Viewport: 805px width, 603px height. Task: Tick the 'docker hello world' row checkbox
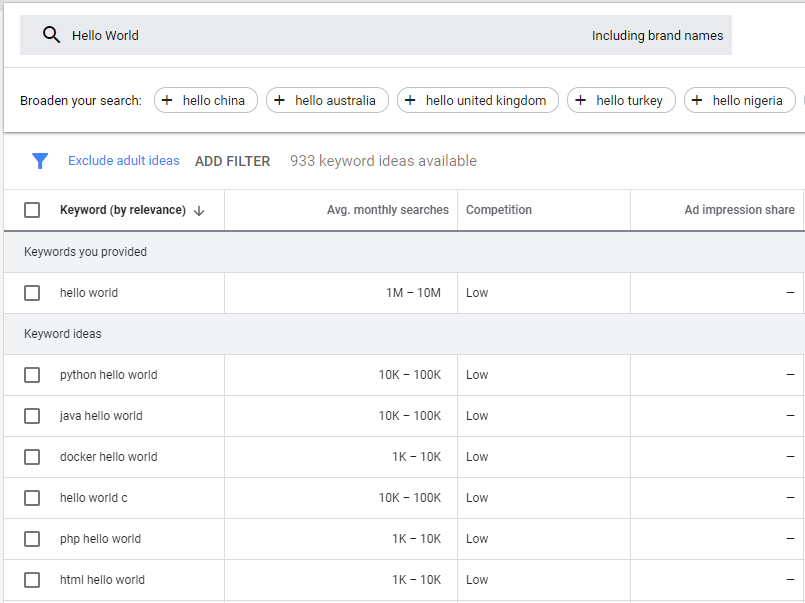point(32,457)
